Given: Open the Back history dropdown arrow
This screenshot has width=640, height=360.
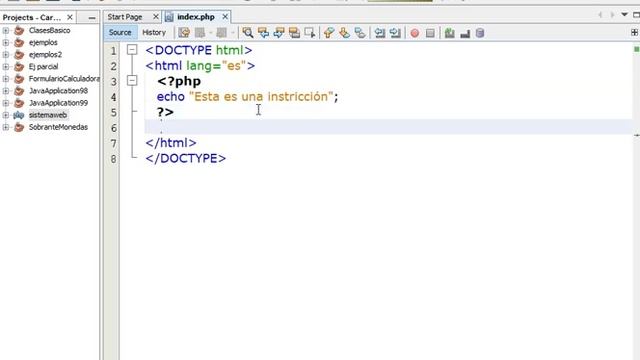Looking at the screenshot, I should (211, 33).
